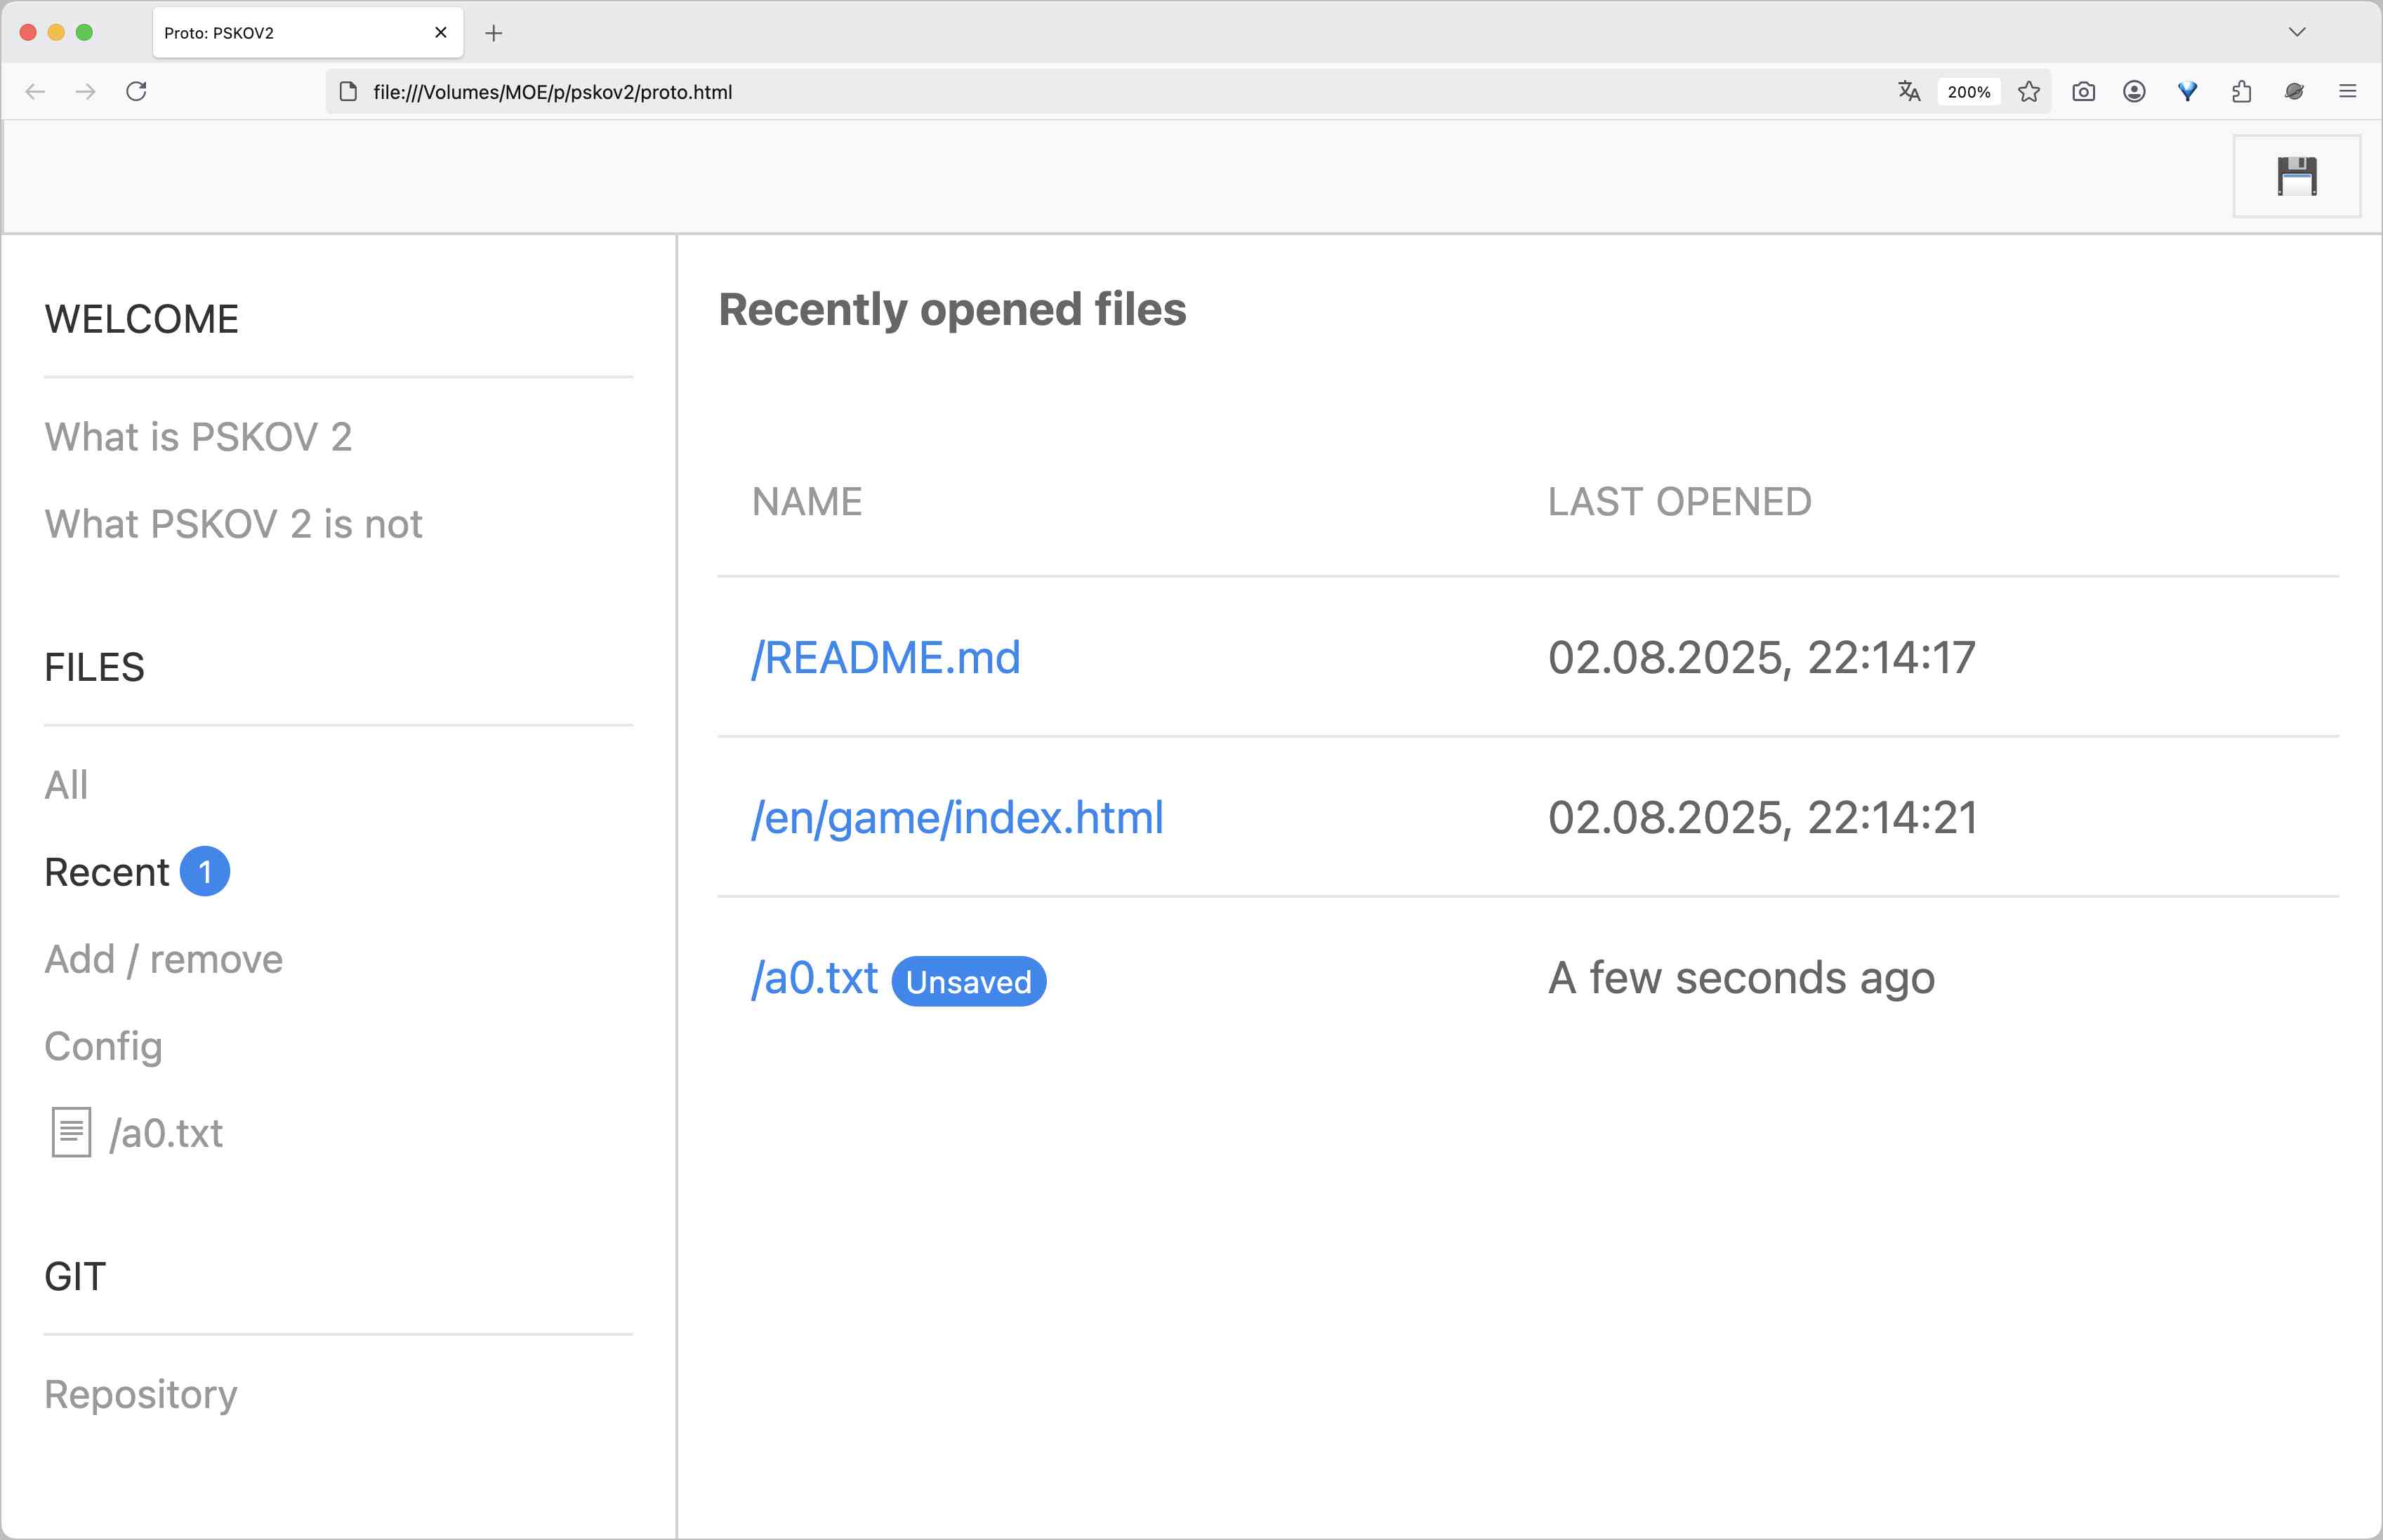Viewport: 2383px width, 1540px height.
Task: Click the screenshot camera icon
Action: 2083,92
